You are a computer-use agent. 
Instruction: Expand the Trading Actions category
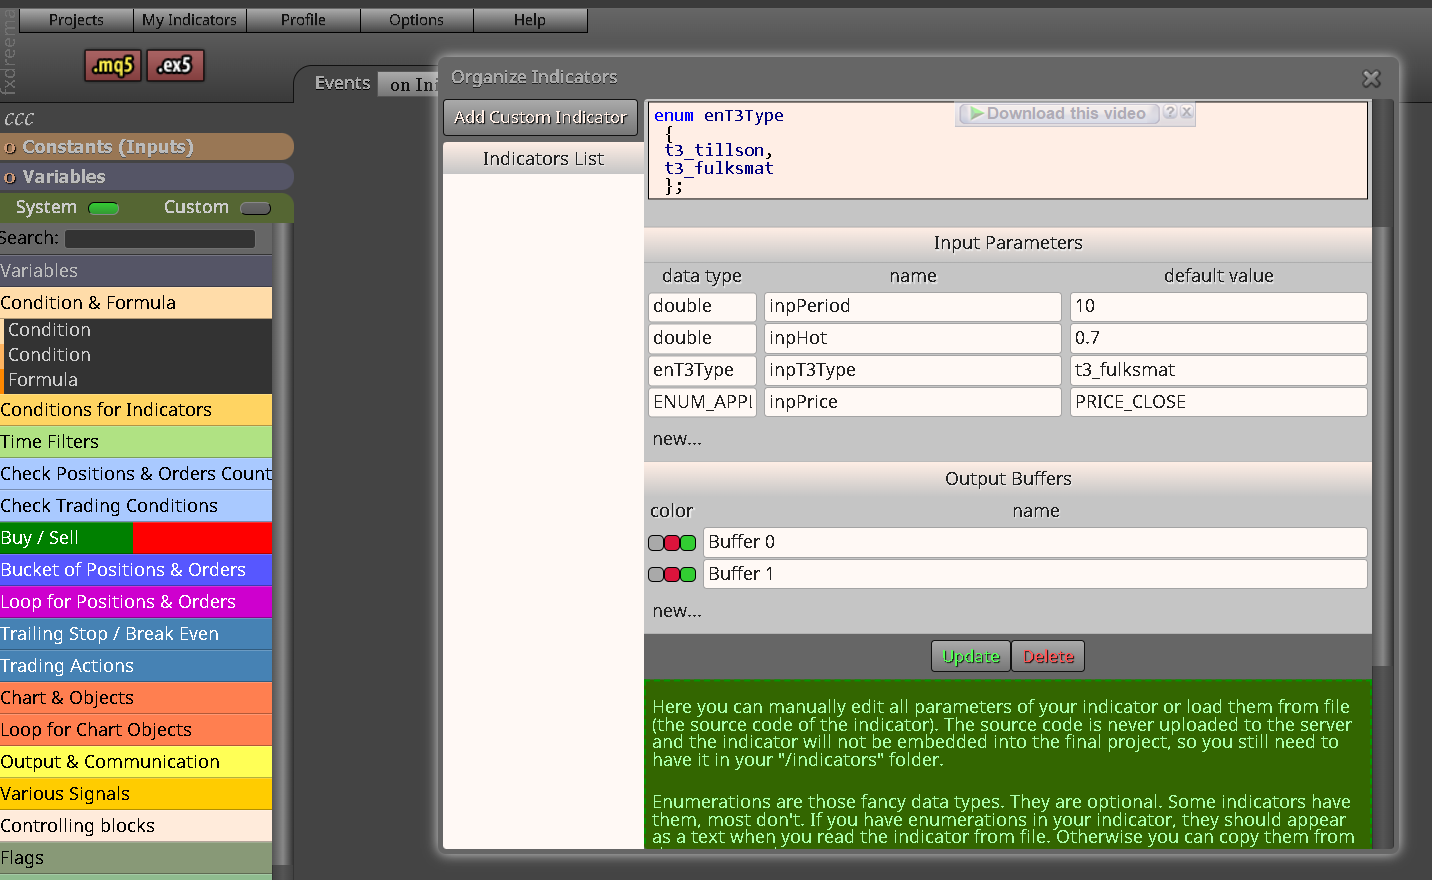[136, 666]
